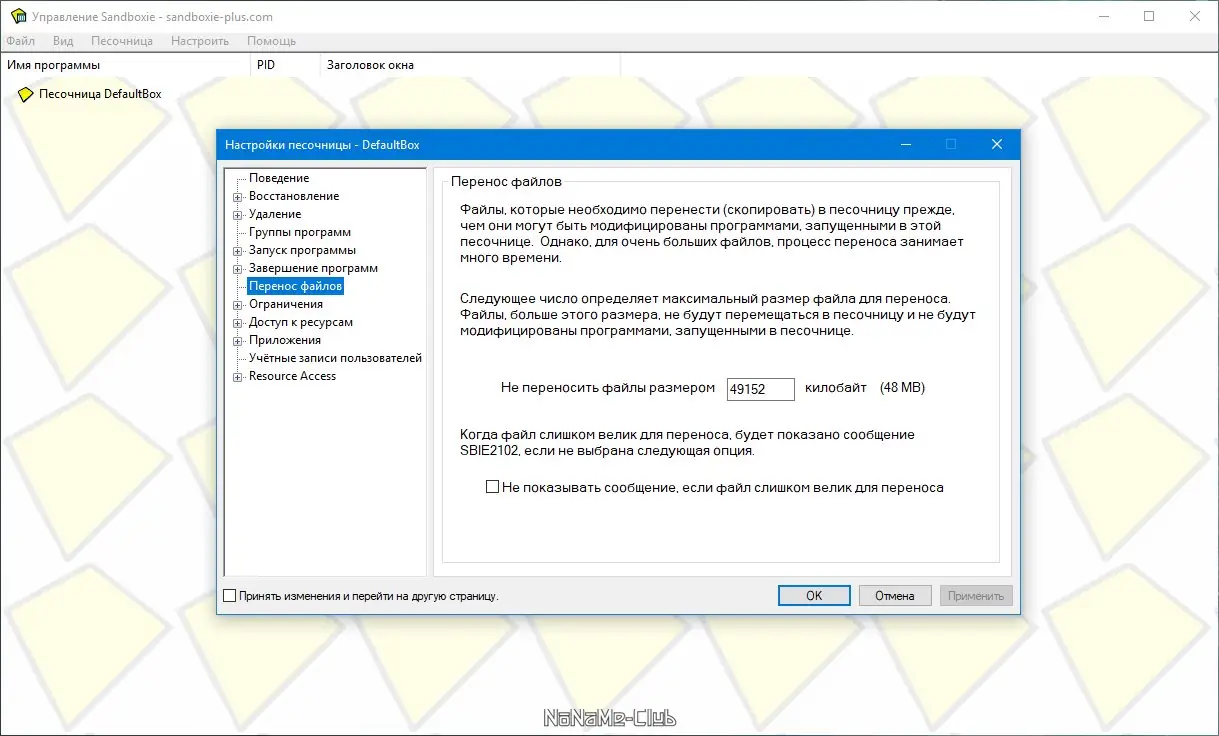1219x736 pixels.
Task: Select Ограничения label in tree
Action: click(286, 304)
